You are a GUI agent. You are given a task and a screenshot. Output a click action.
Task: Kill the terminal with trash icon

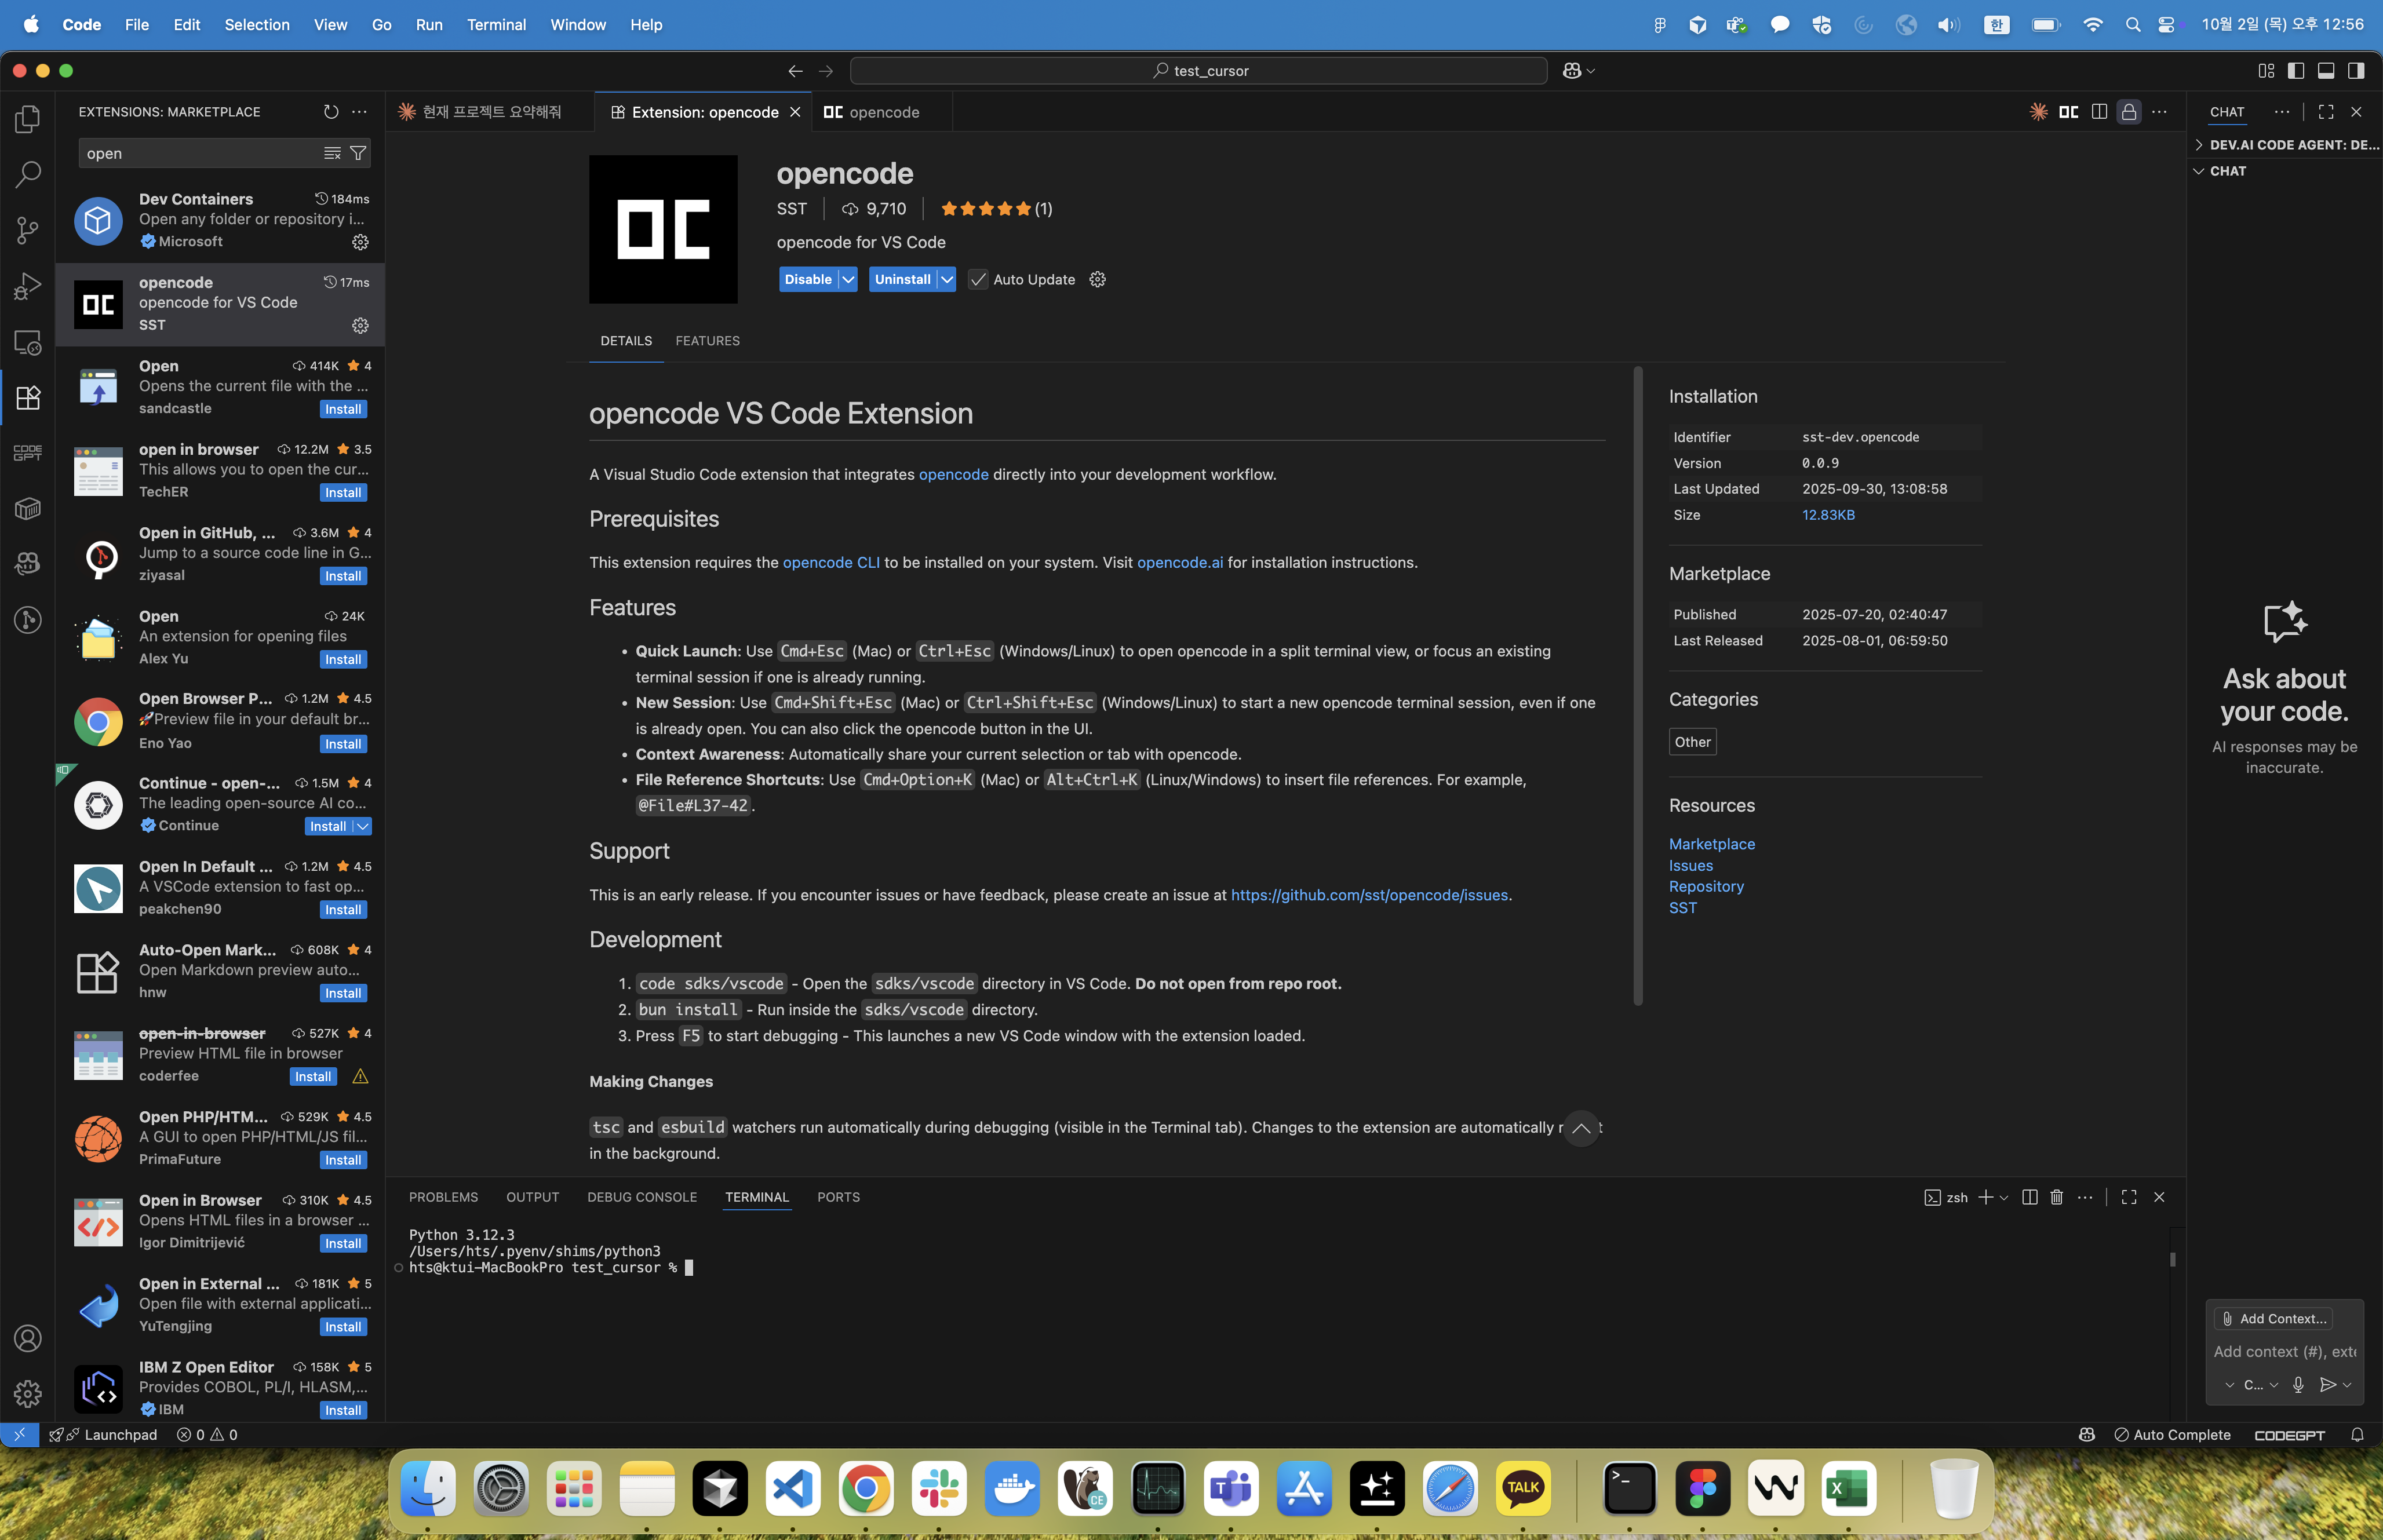tap(2057, 1197)
